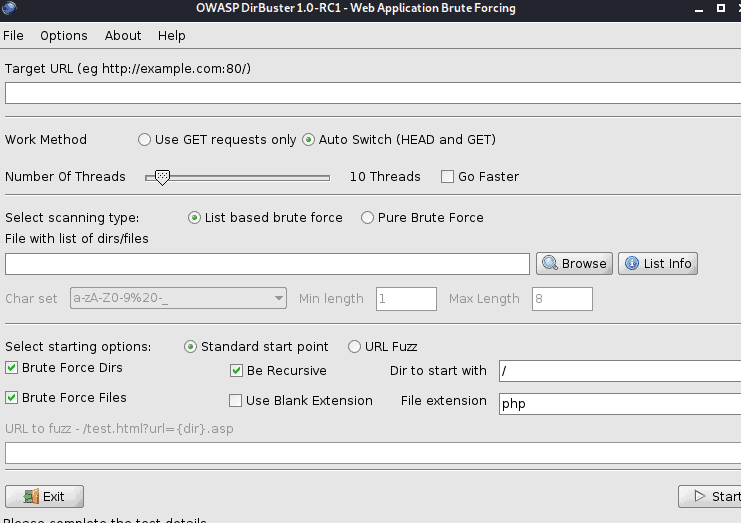
Task: Click the Select scanning type label
Action: click(x=72, y=218)
